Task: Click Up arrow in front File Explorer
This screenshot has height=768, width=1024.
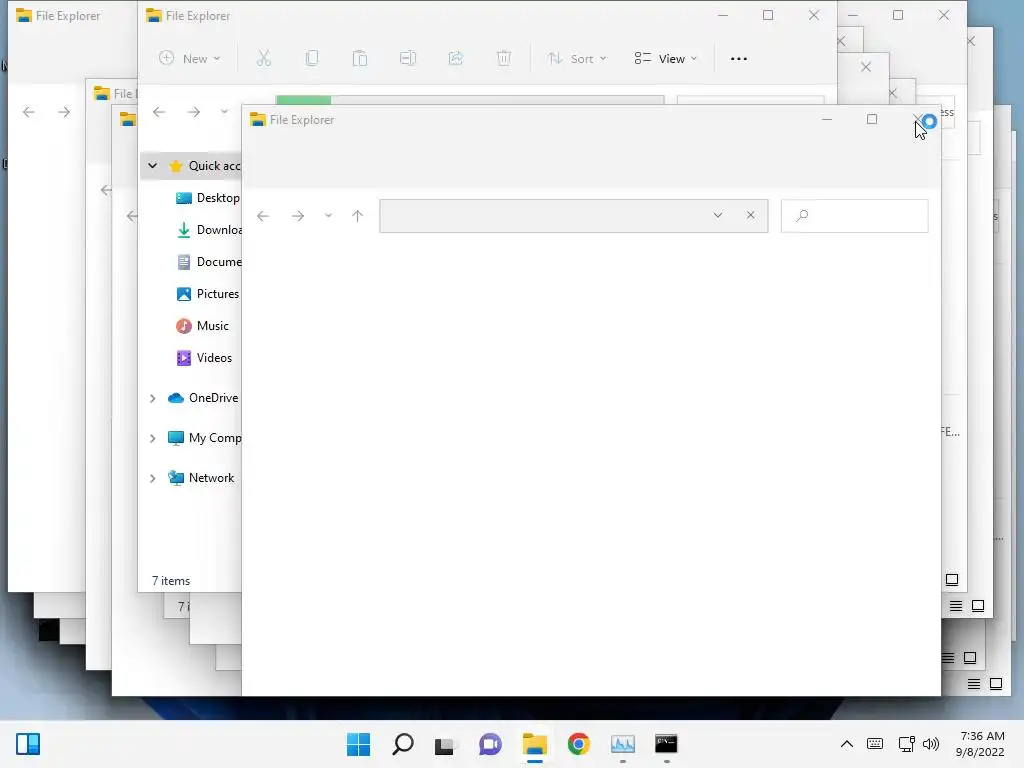Action: coord(357,216)
